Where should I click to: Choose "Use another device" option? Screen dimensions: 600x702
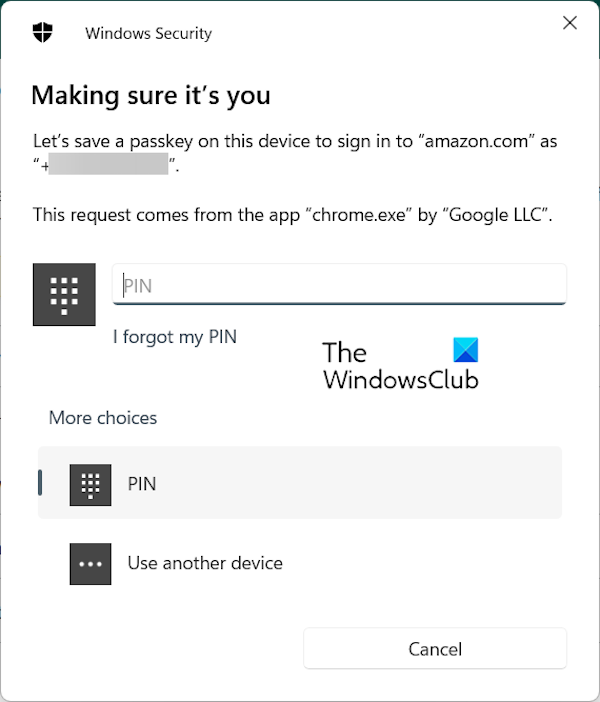click(300, 563)
